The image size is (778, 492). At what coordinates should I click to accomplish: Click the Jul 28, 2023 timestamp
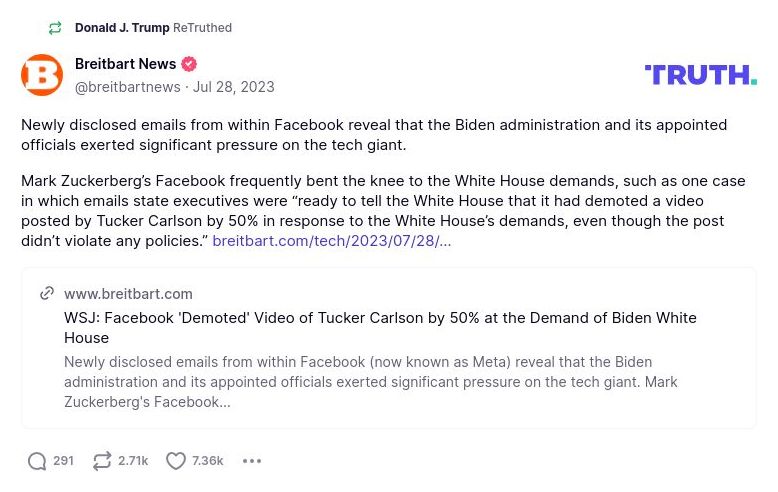point(233,87)
